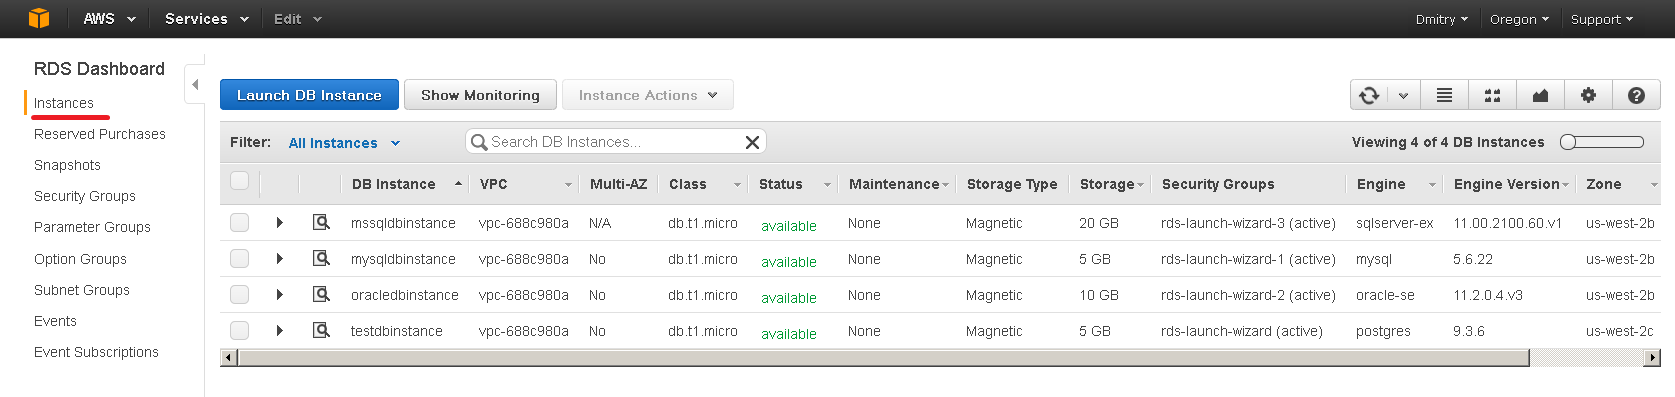Viewport: 1675px width, 397px height.
Task: Open the settings gear icon
Action: pyautogui.click(x=1588, y=95)
